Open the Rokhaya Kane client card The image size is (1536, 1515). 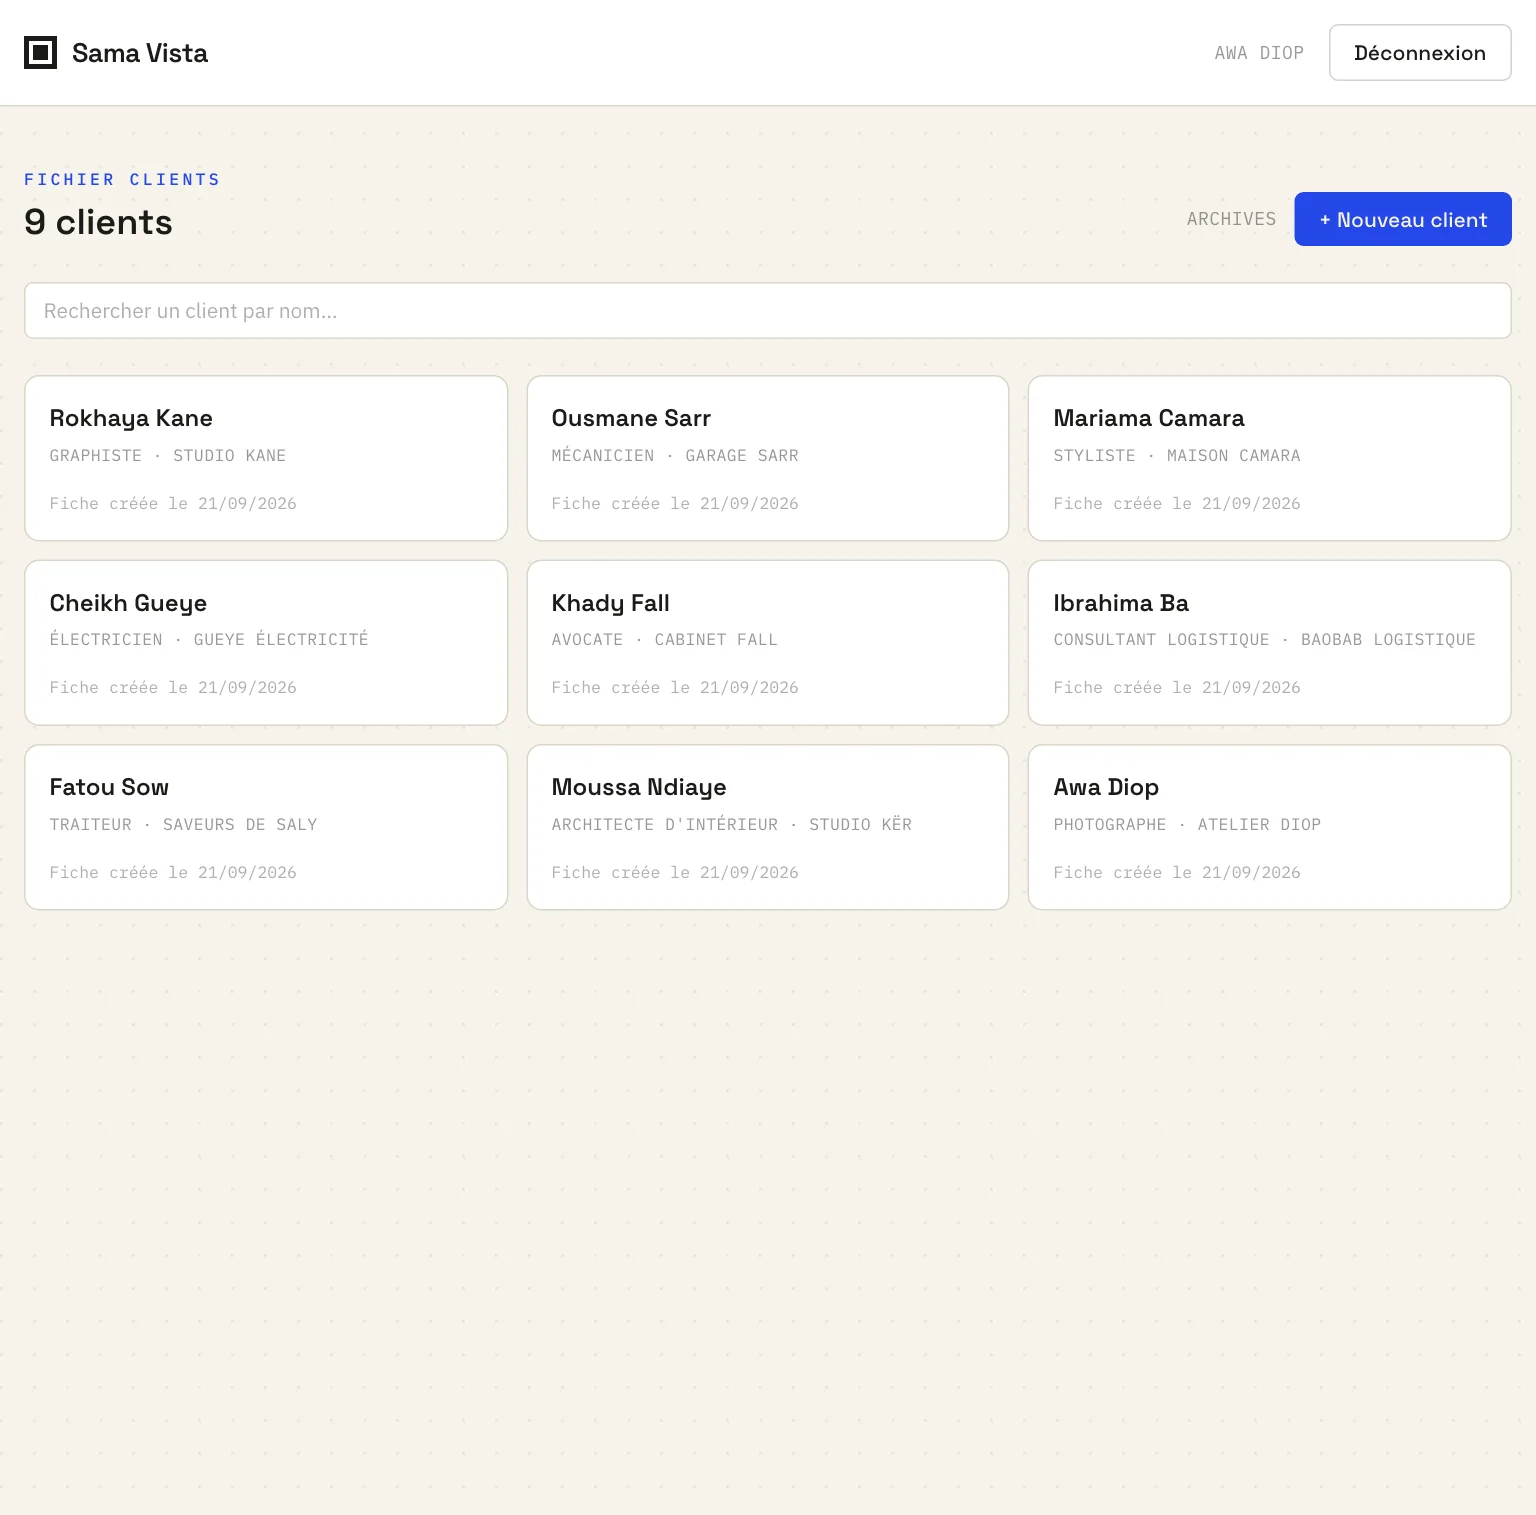pyautogui.click(x=266, y=458)
